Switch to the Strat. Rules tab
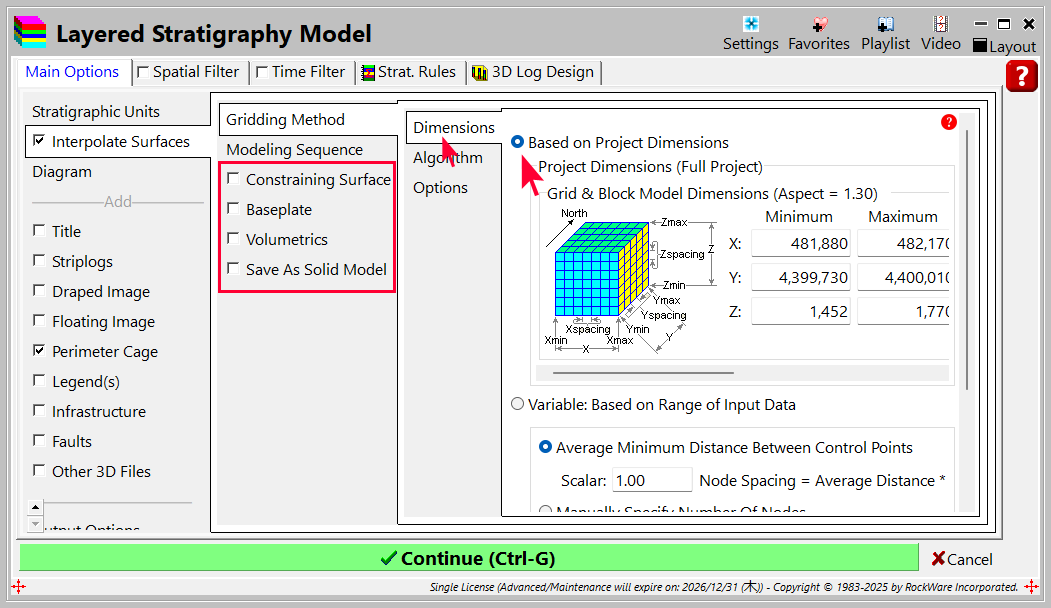The height and width of the screenshot is (608, 1051). (x=408, y=72)
